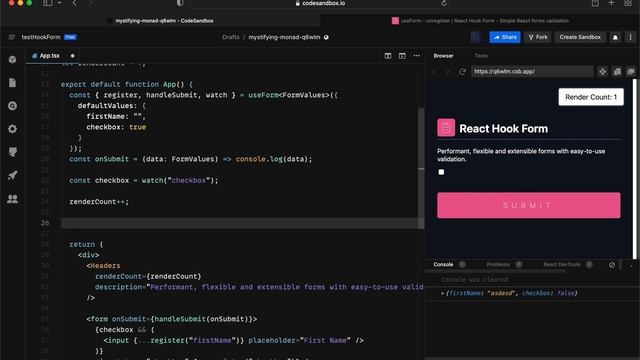The width and height of the screenshot is (640, 360).
Task: Click the component selector icon beside preview URL
Action: [602, 72]
